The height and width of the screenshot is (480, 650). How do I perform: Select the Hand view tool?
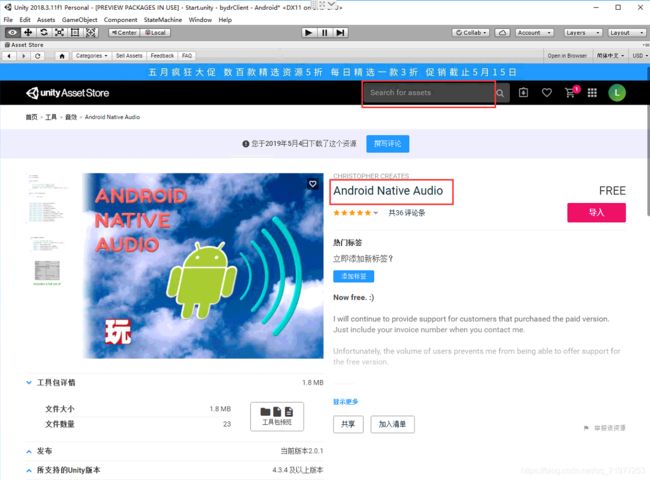coord(12,32)
